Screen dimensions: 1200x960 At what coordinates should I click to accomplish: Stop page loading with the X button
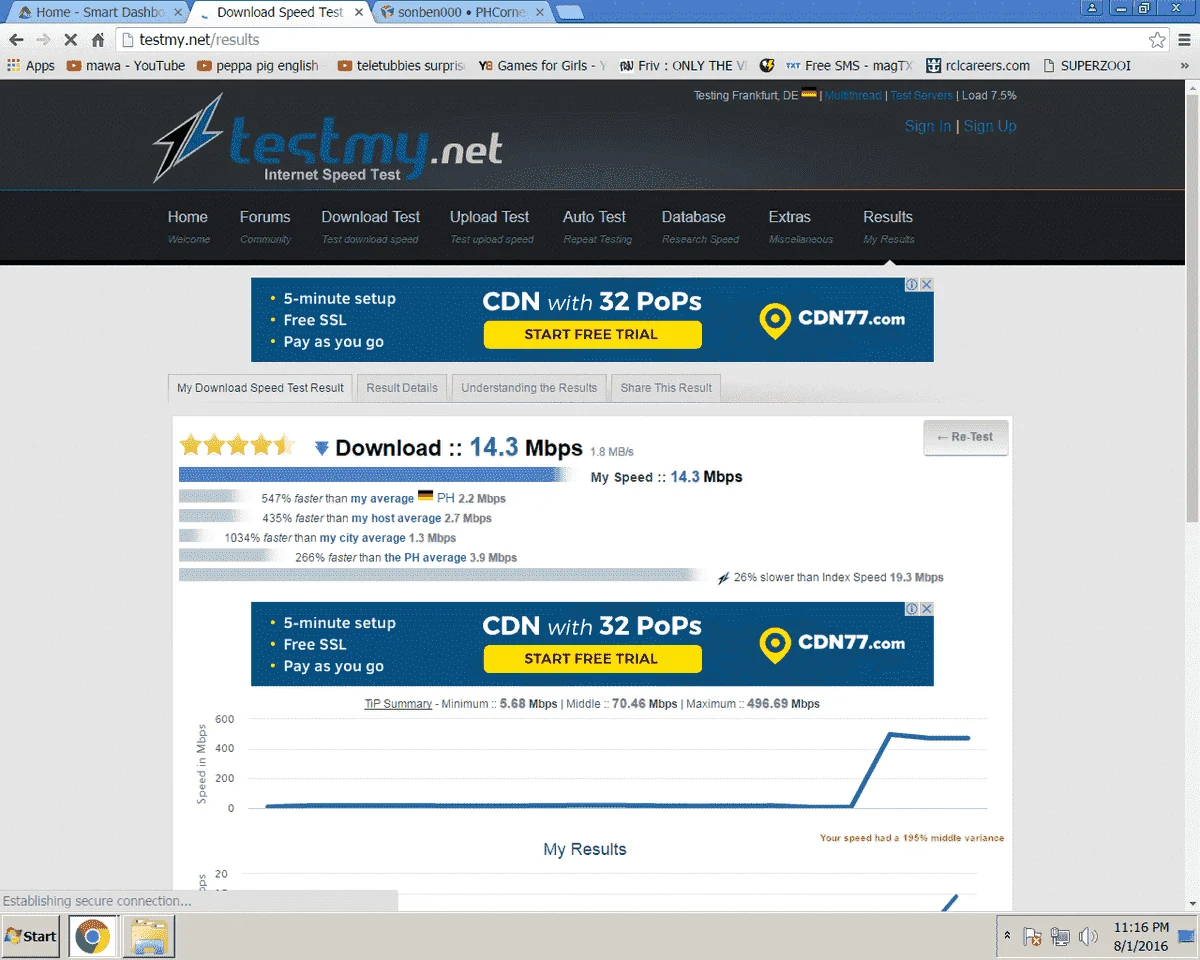click(70, 40)
